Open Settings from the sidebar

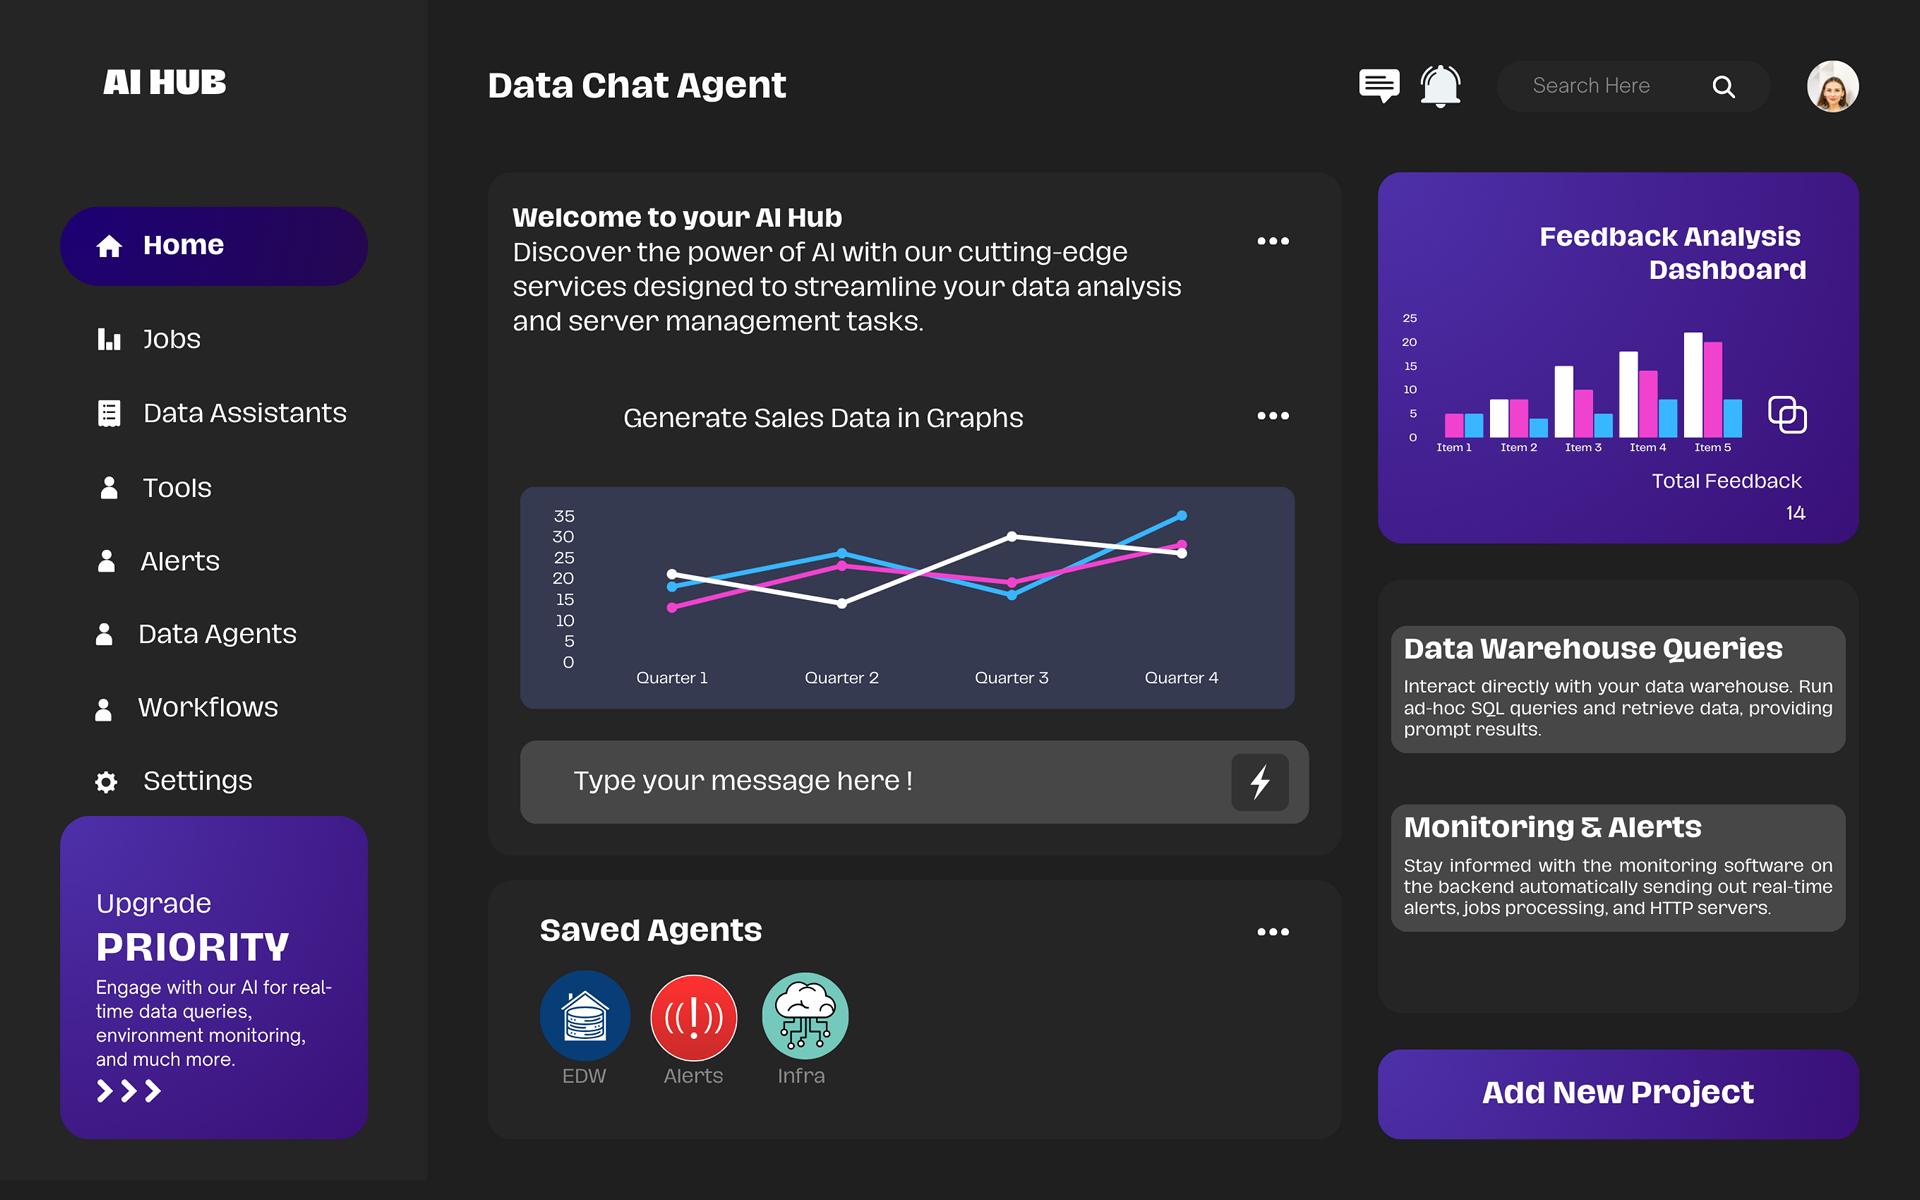[197, 781]
